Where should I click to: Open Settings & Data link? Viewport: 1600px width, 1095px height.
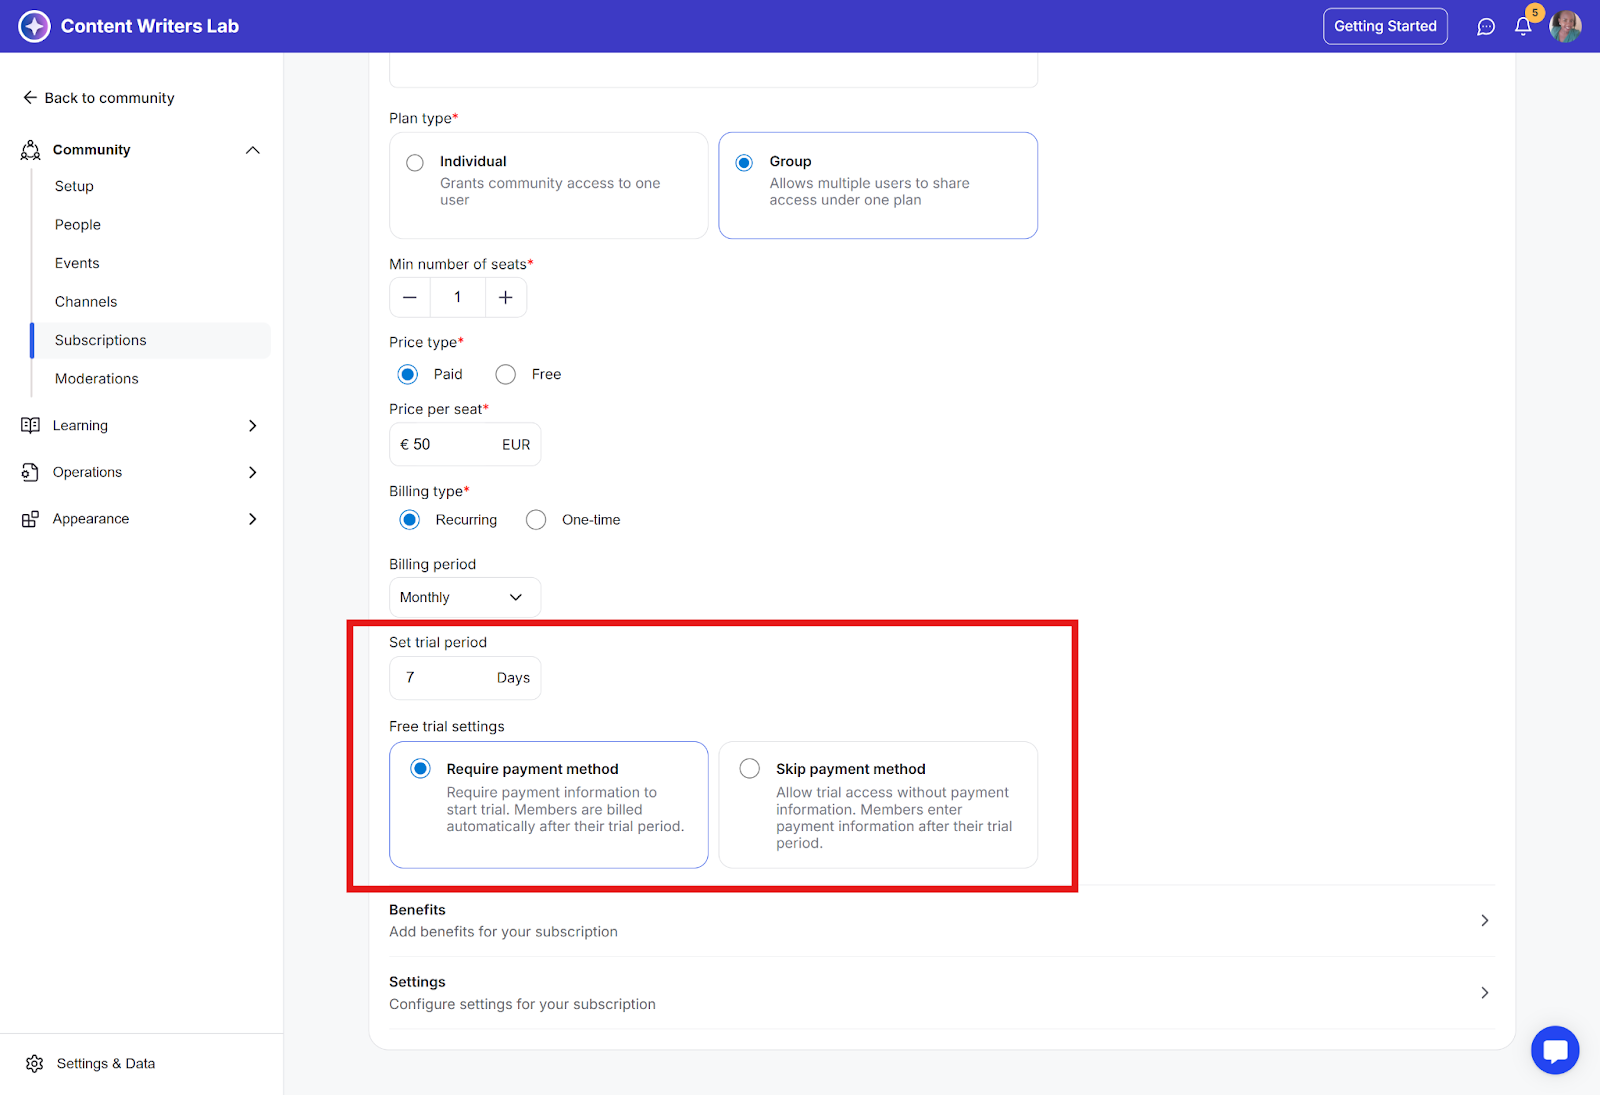(x=106, y=1064)
